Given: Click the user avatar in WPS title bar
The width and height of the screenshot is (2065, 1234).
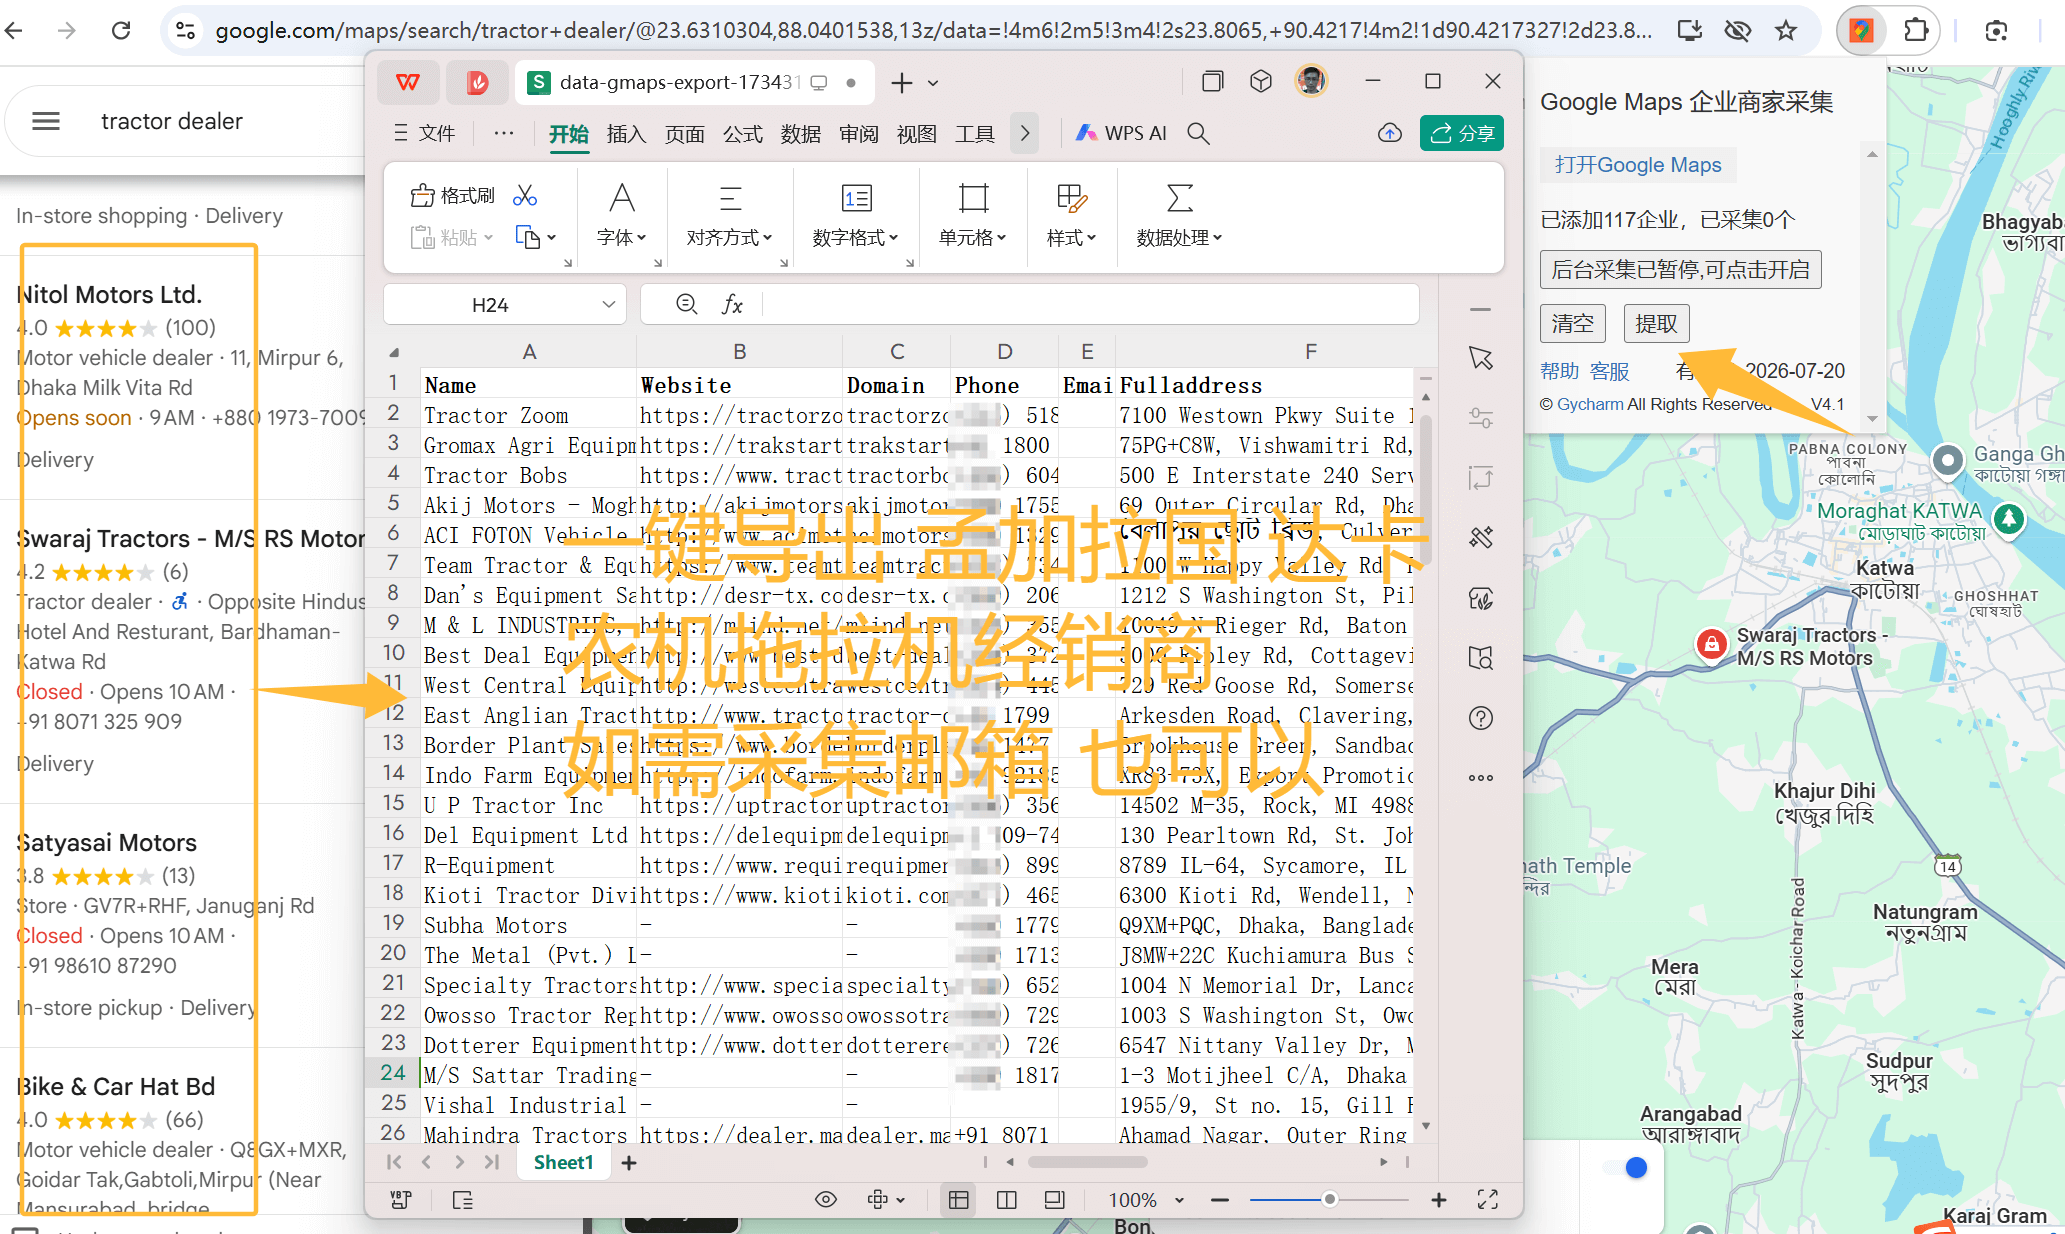Looking at the screenshot, I should (1311, 81).
